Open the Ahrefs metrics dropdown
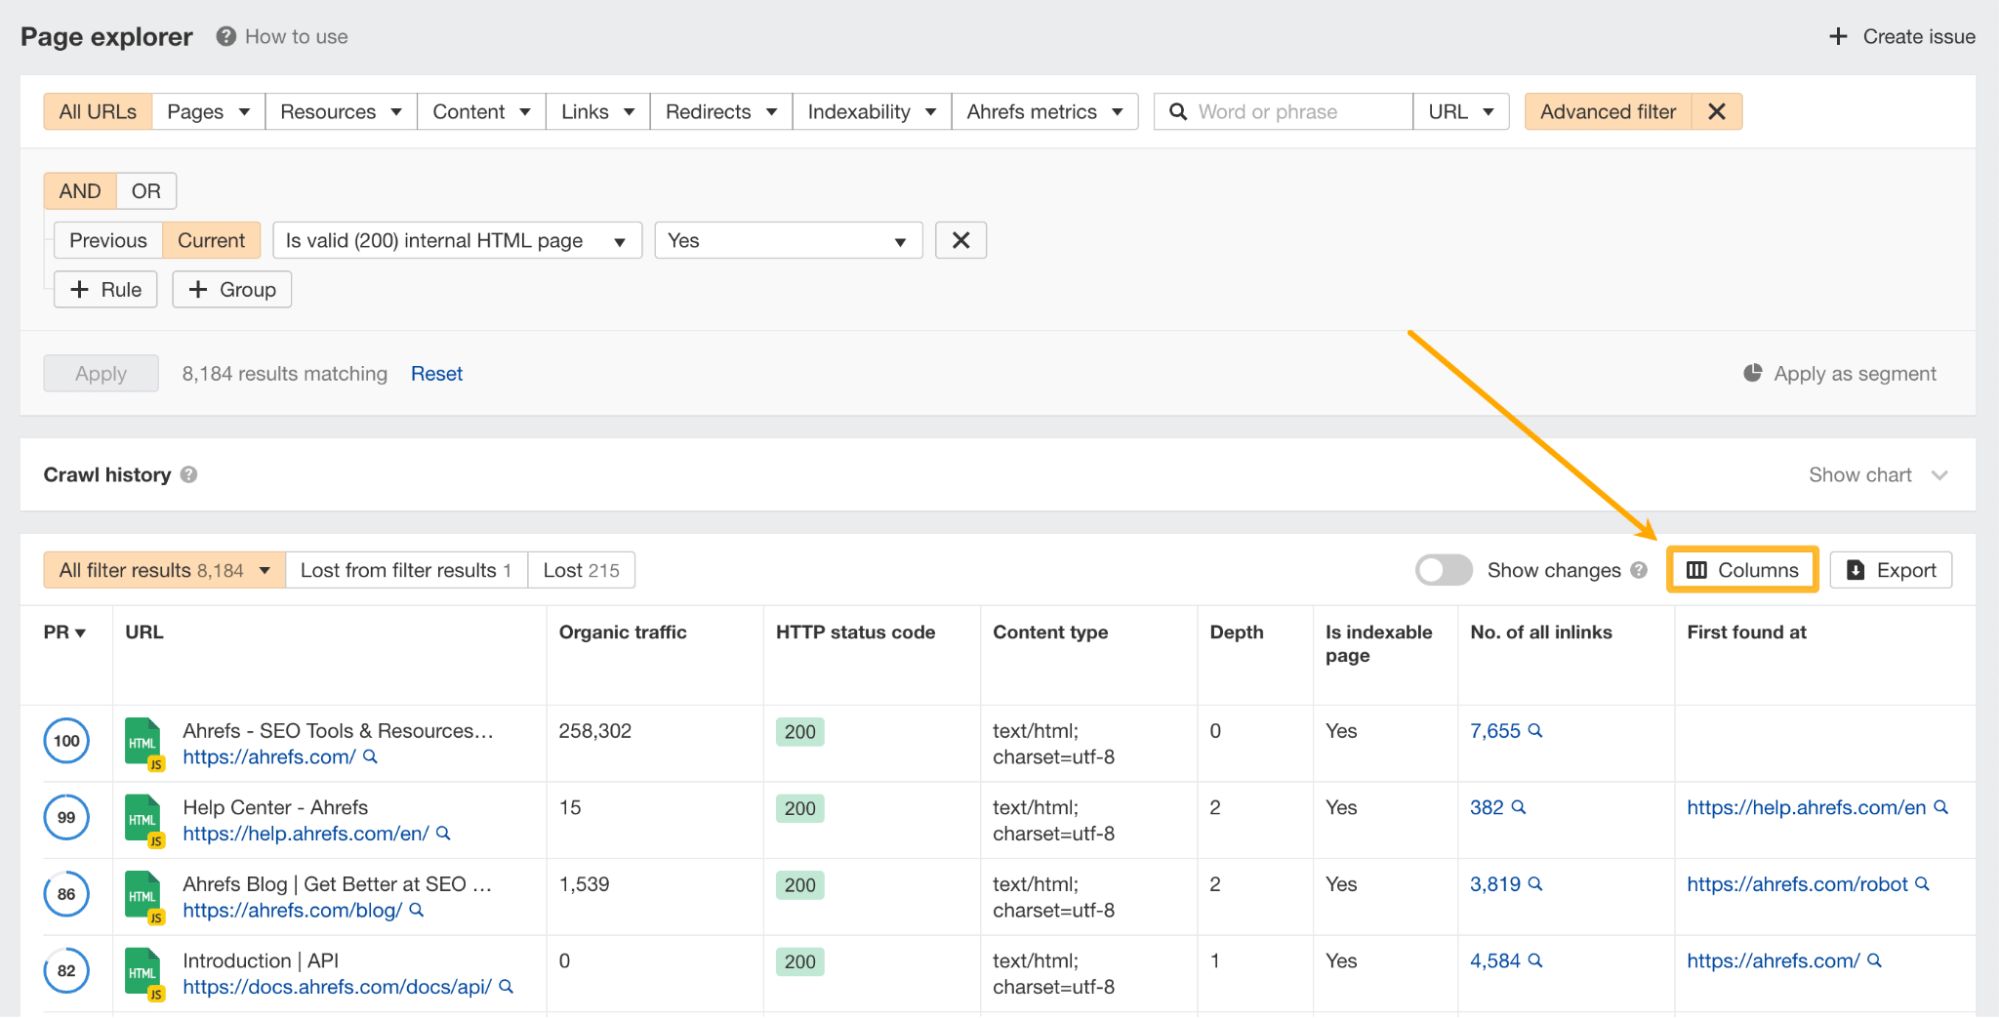Image resolution: width=1999 pixels, height=1018 pixels. [1045, 112]
